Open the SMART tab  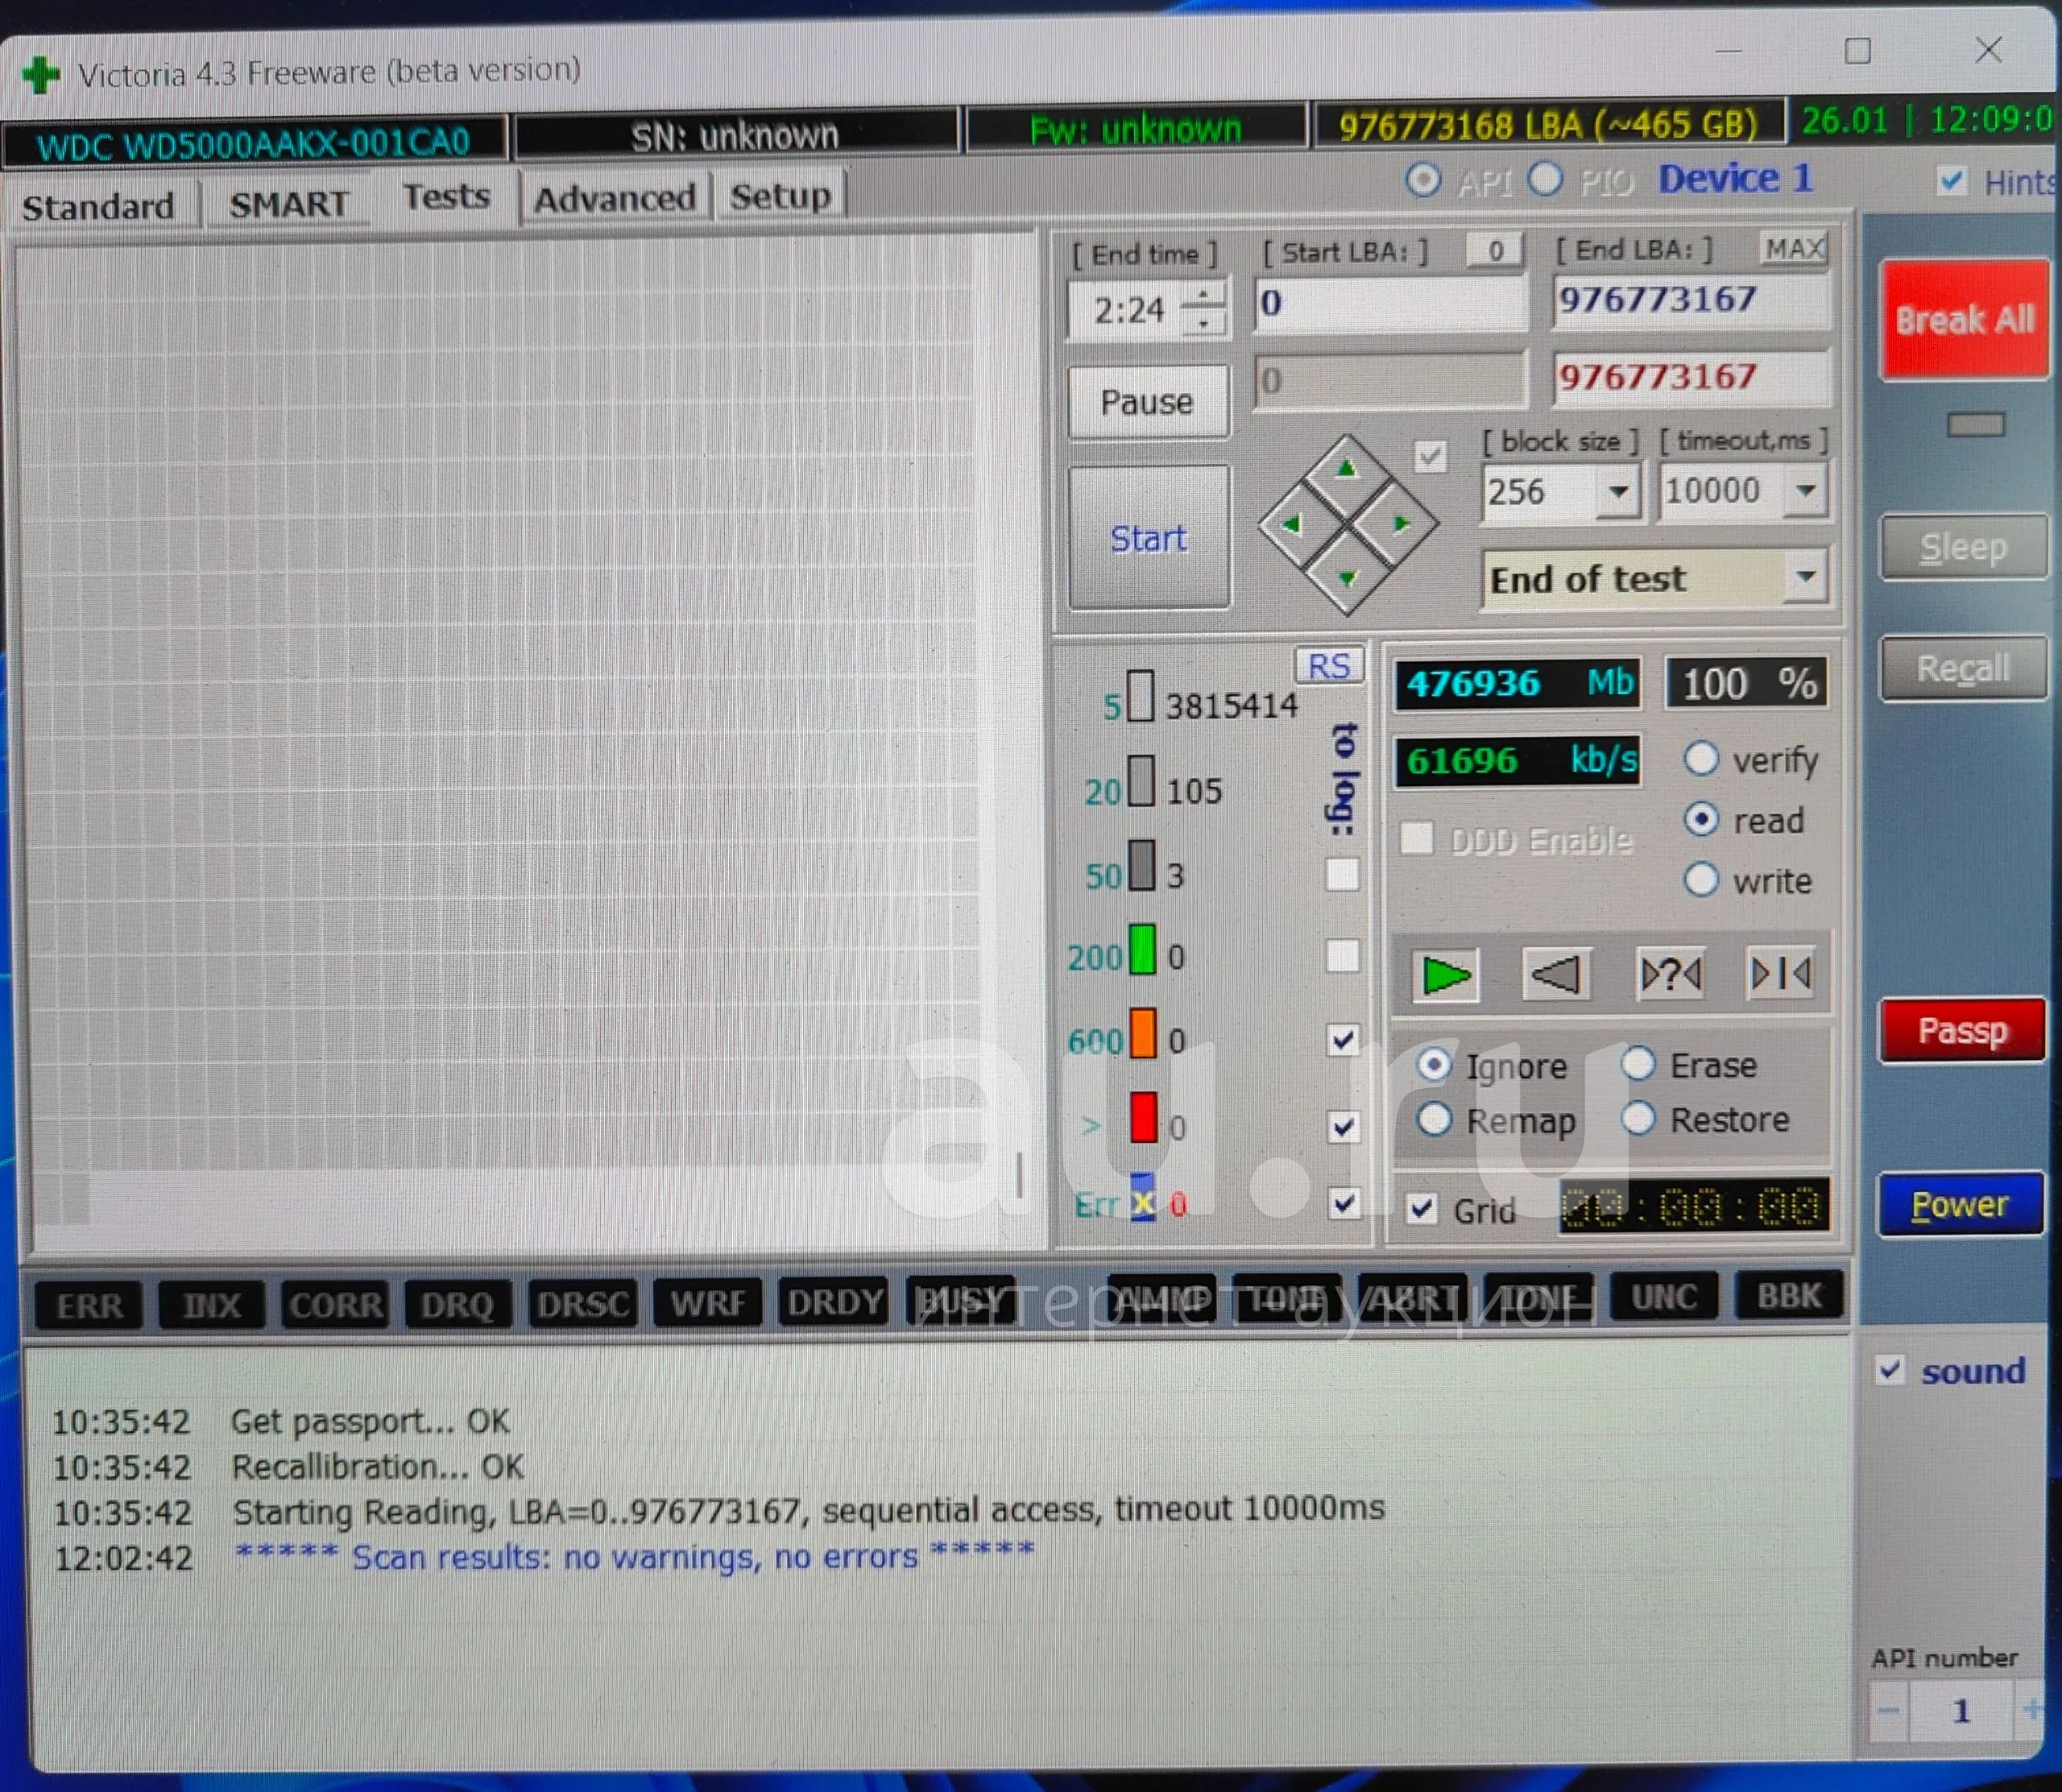(x=289, y=204)
